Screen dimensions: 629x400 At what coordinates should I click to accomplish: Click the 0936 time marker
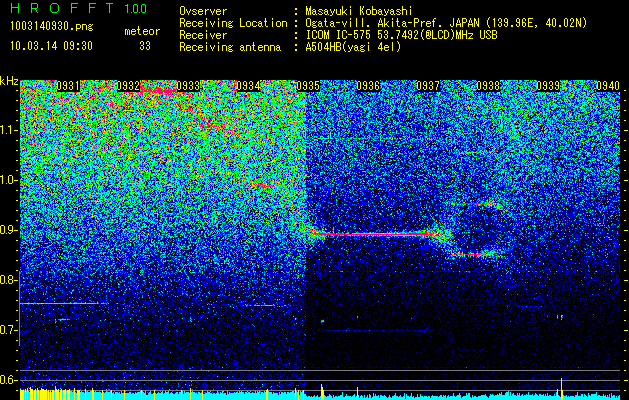368,86
